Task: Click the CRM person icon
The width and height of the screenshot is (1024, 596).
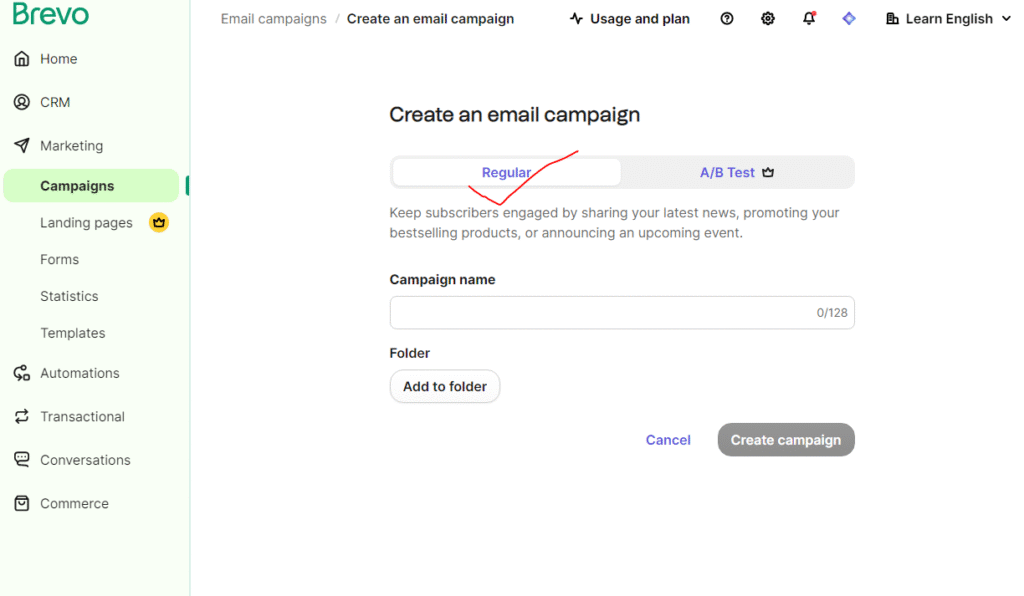Action: [x=22, y=102]
